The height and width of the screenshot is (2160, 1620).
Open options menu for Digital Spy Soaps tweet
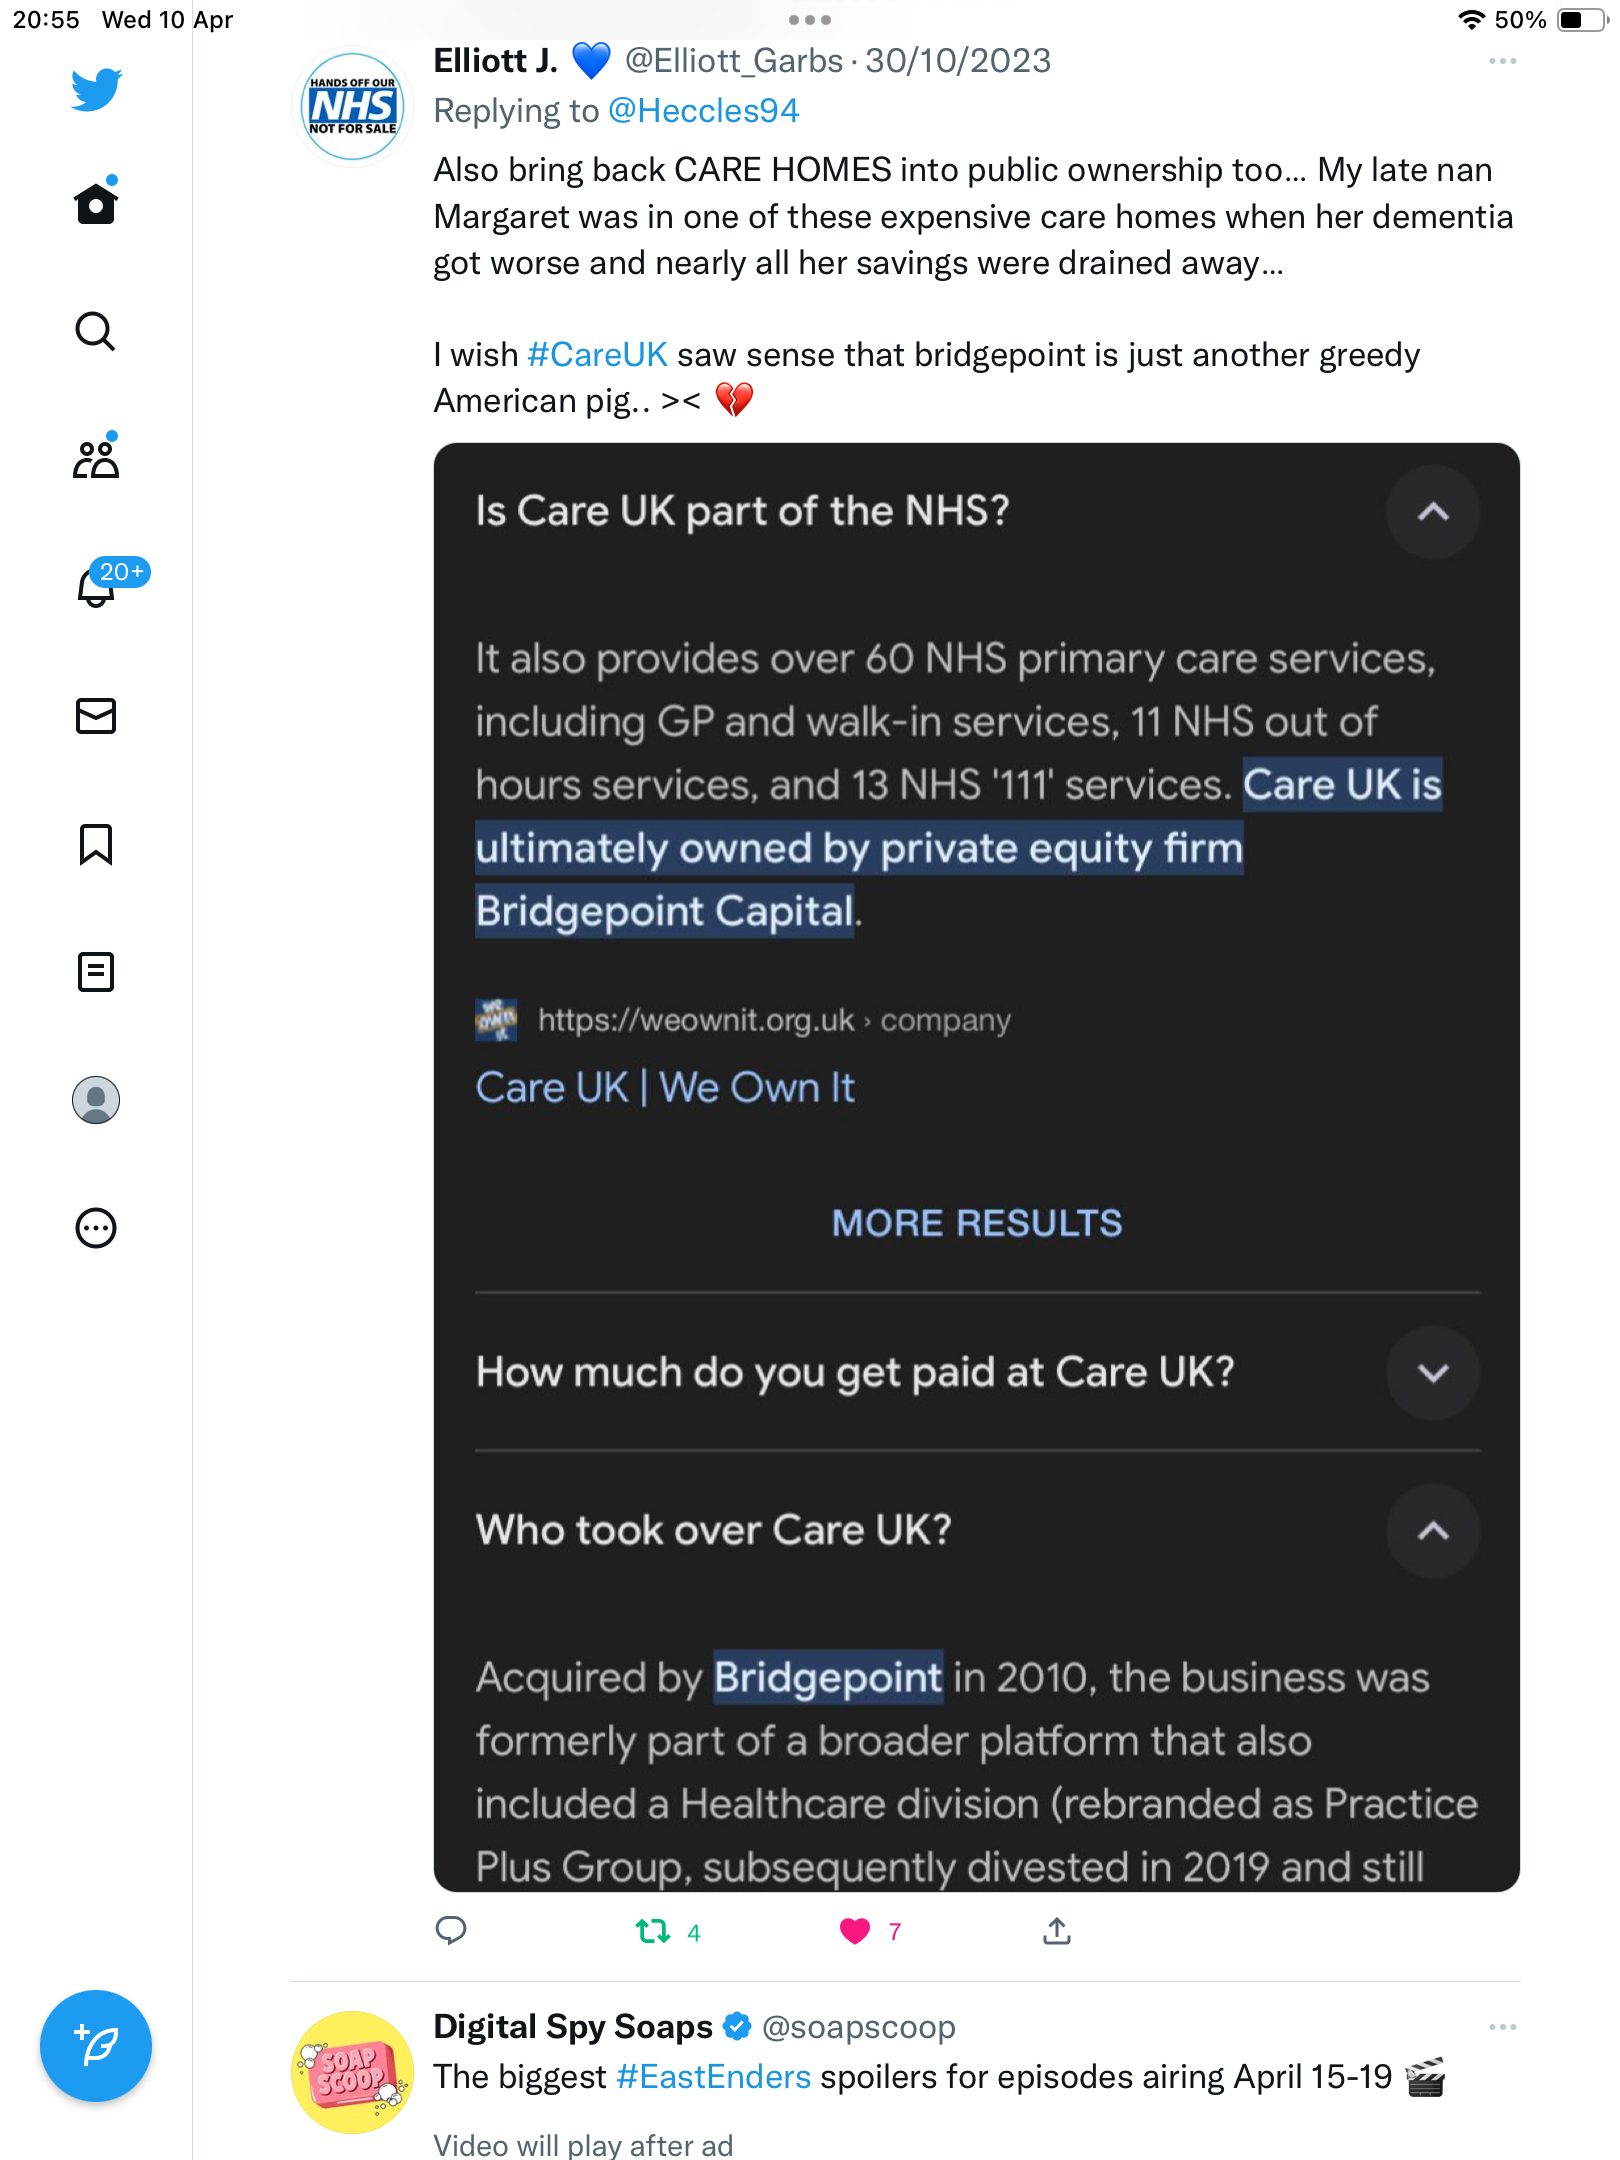[1502, 2027]
